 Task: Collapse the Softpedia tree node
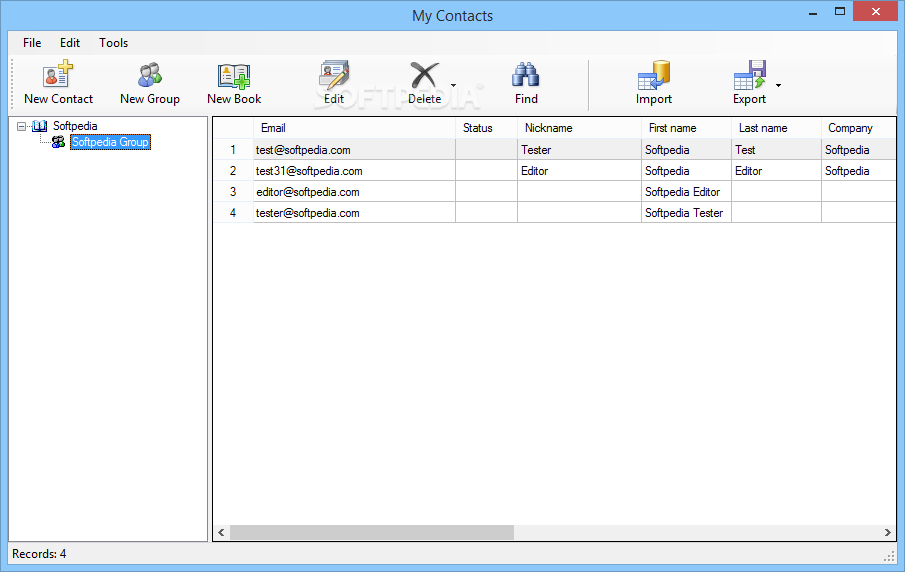point(21,126)
